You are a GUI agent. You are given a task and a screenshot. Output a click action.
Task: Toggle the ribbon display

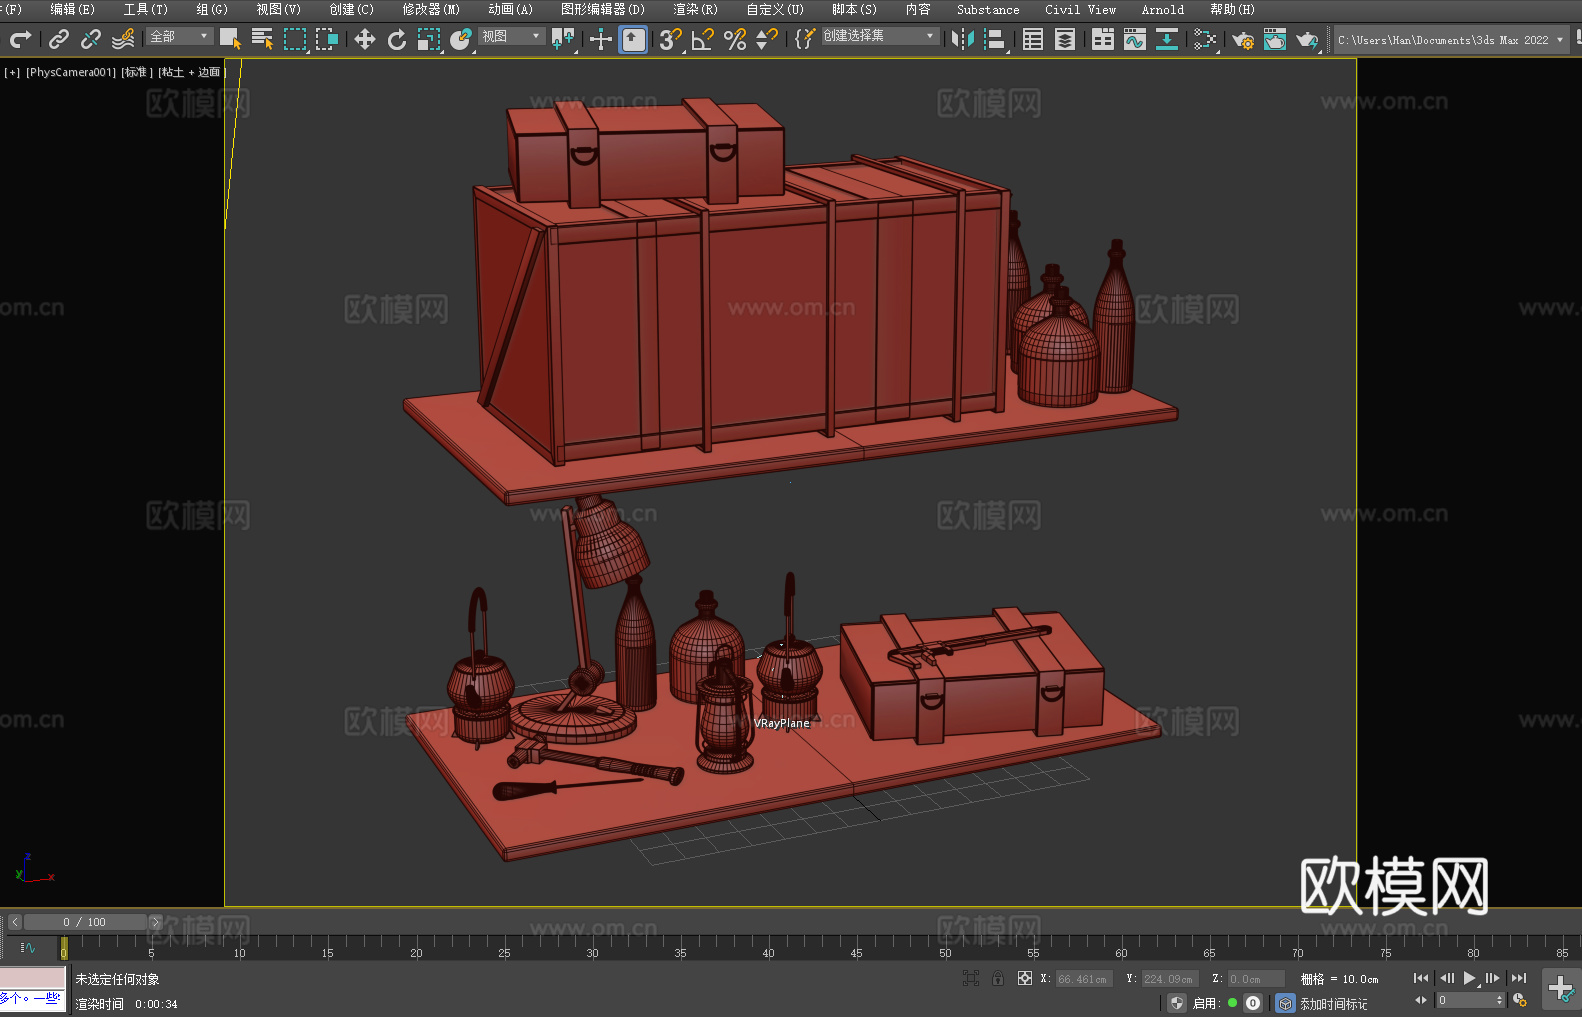tap(1103, 39)
